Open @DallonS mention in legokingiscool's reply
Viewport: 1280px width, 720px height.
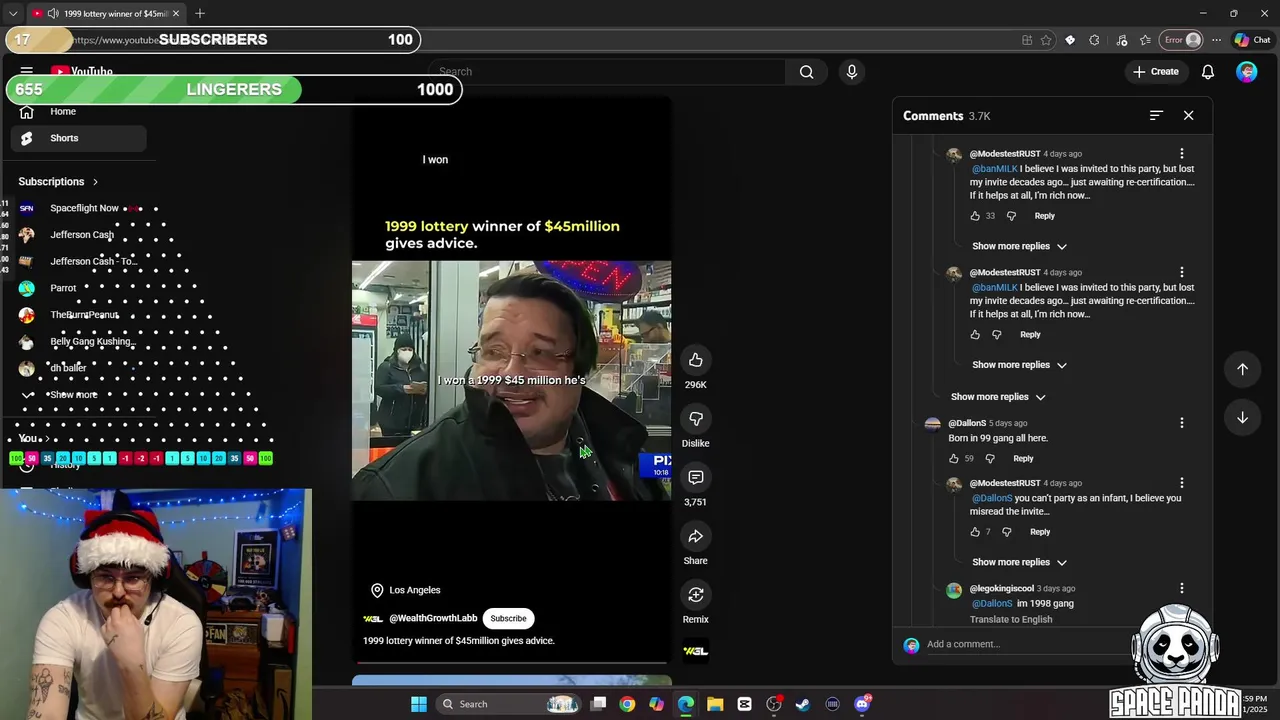pyautogui.click(x=992, y=604)
